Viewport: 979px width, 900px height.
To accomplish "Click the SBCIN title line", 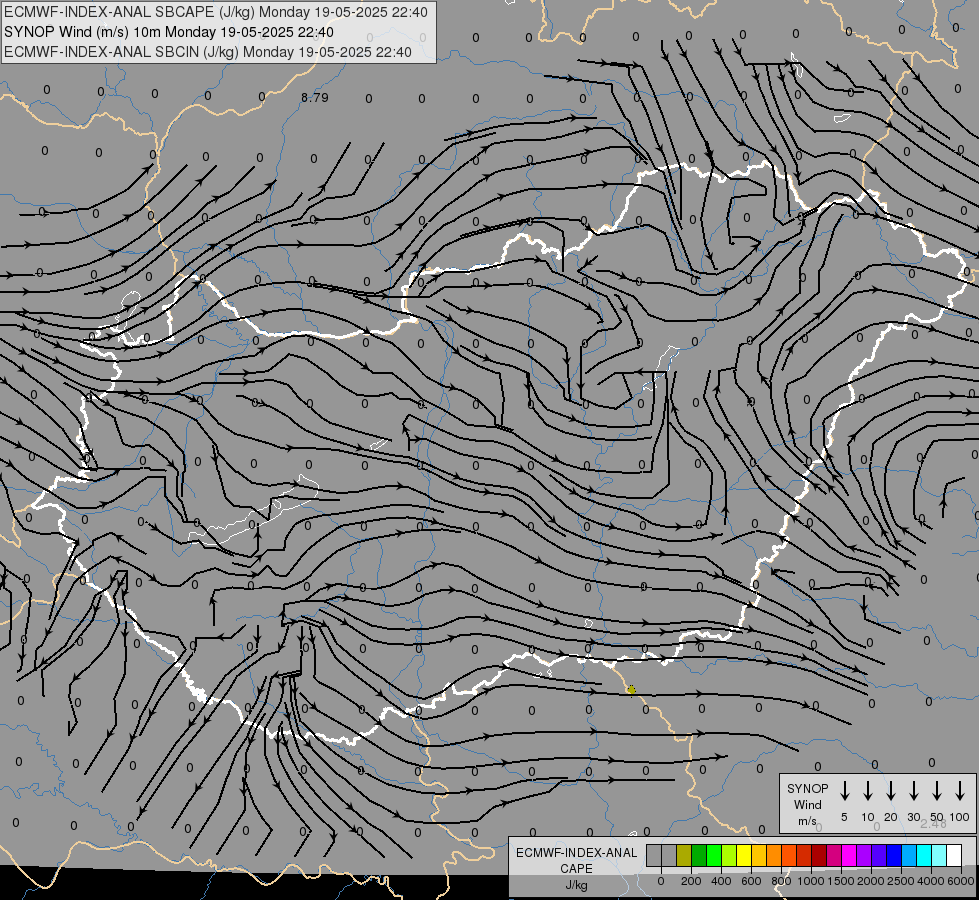I will click(208, 52).
